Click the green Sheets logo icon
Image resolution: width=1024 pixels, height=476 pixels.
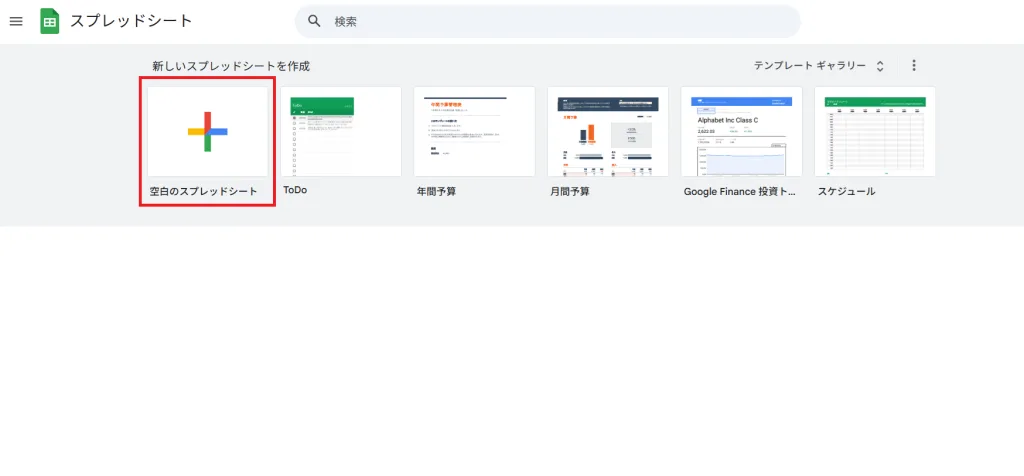50,21
